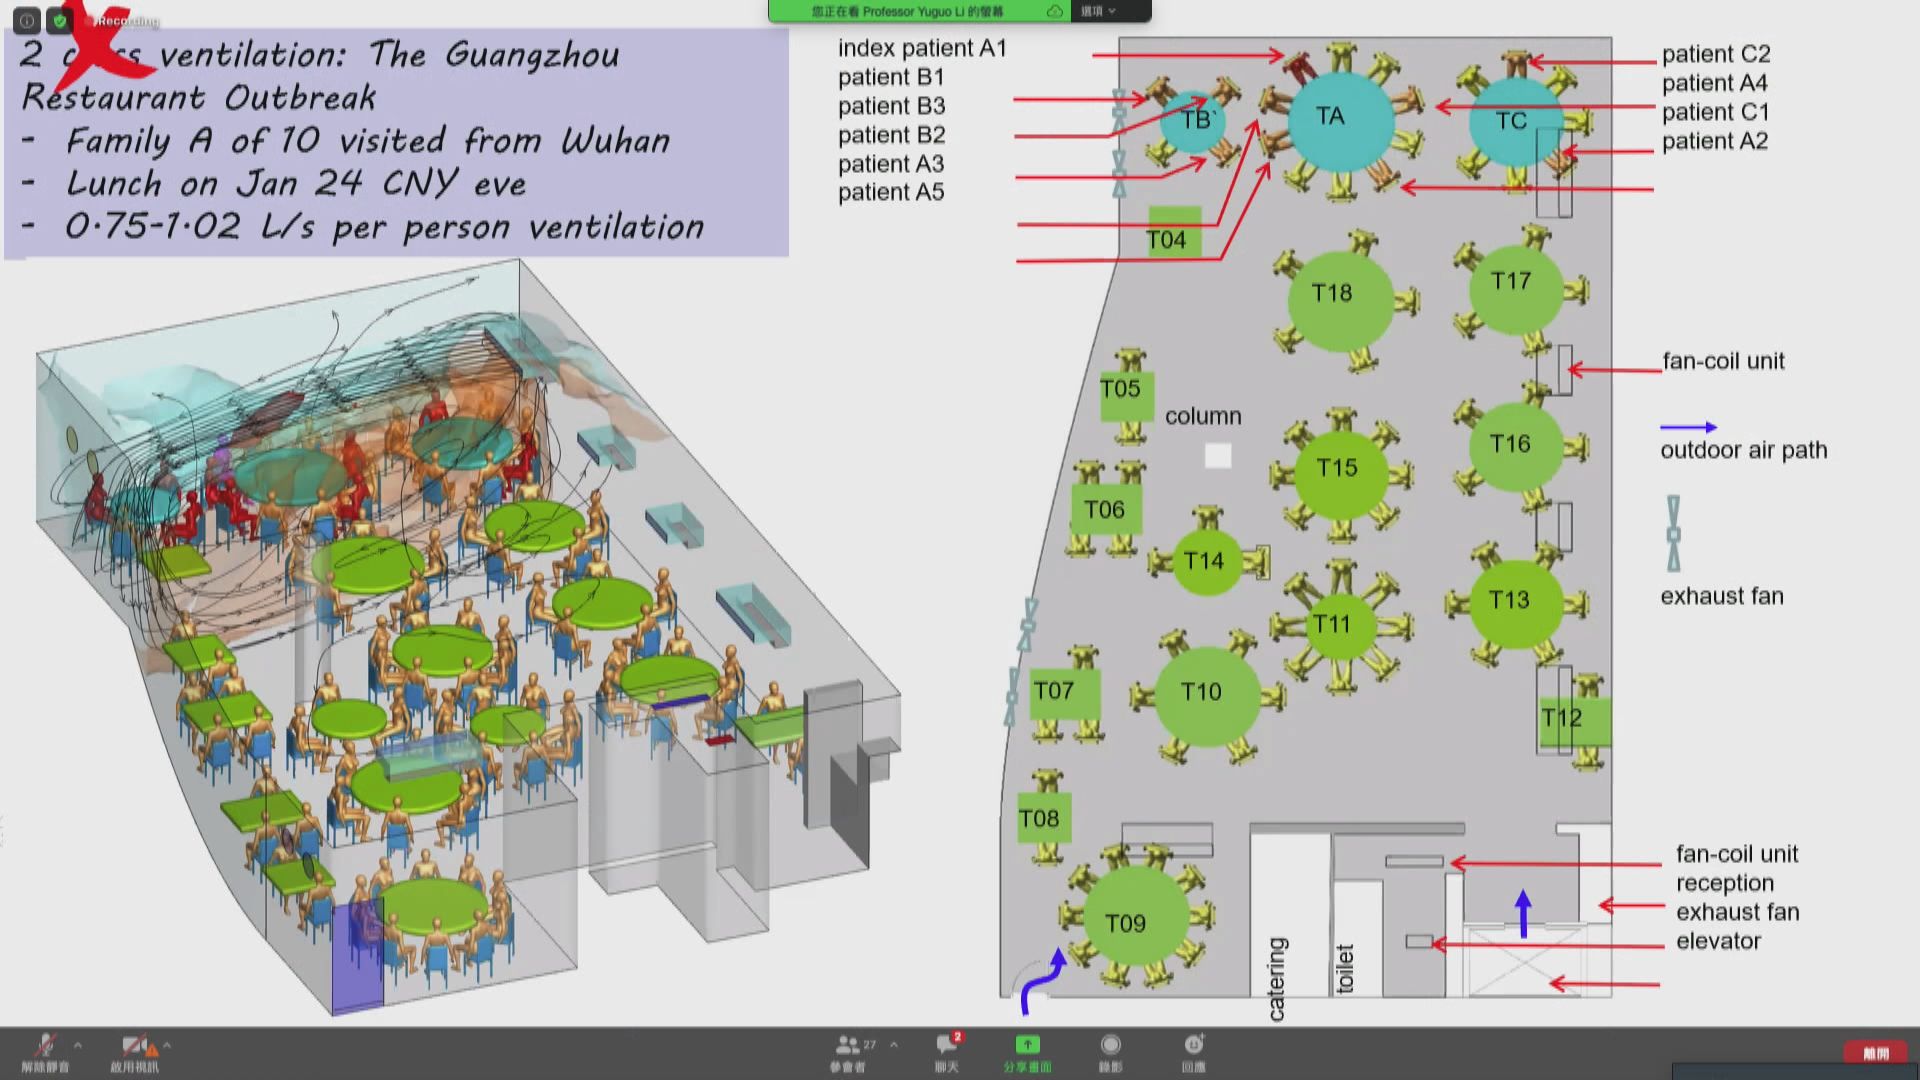The image size is (1920, 1080).
Task: Open view options dropdown on share bar
Action: [1098, 11]
